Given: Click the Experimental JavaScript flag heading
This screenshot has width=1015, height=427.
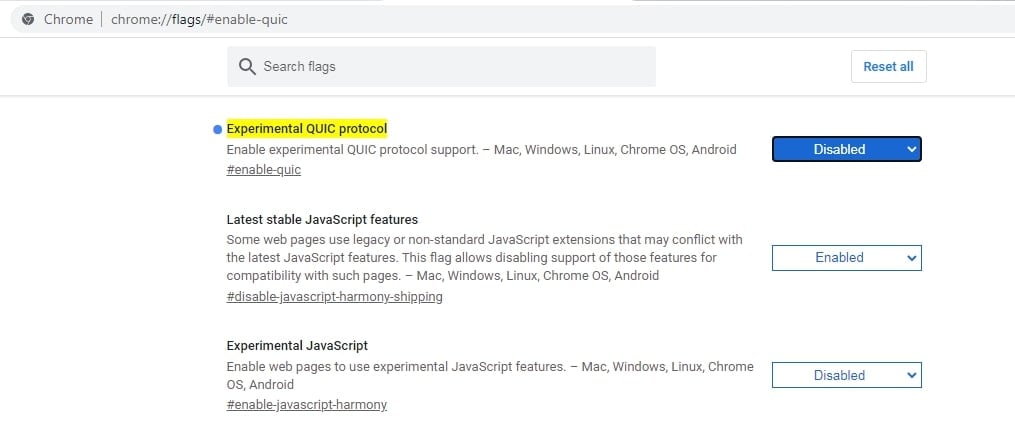Looking at the screenshot, I should tap(297, 345).
